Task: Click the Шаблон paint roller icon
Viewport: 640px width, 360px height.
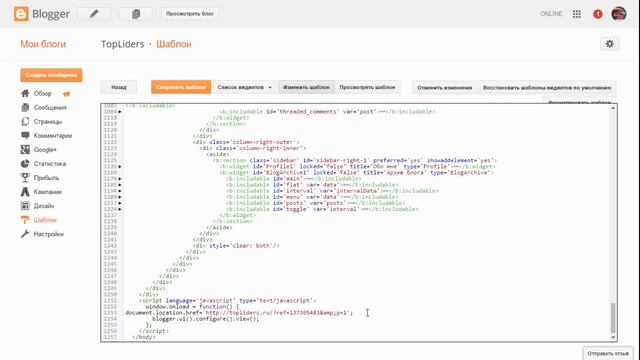Action: tap(25, 220)
